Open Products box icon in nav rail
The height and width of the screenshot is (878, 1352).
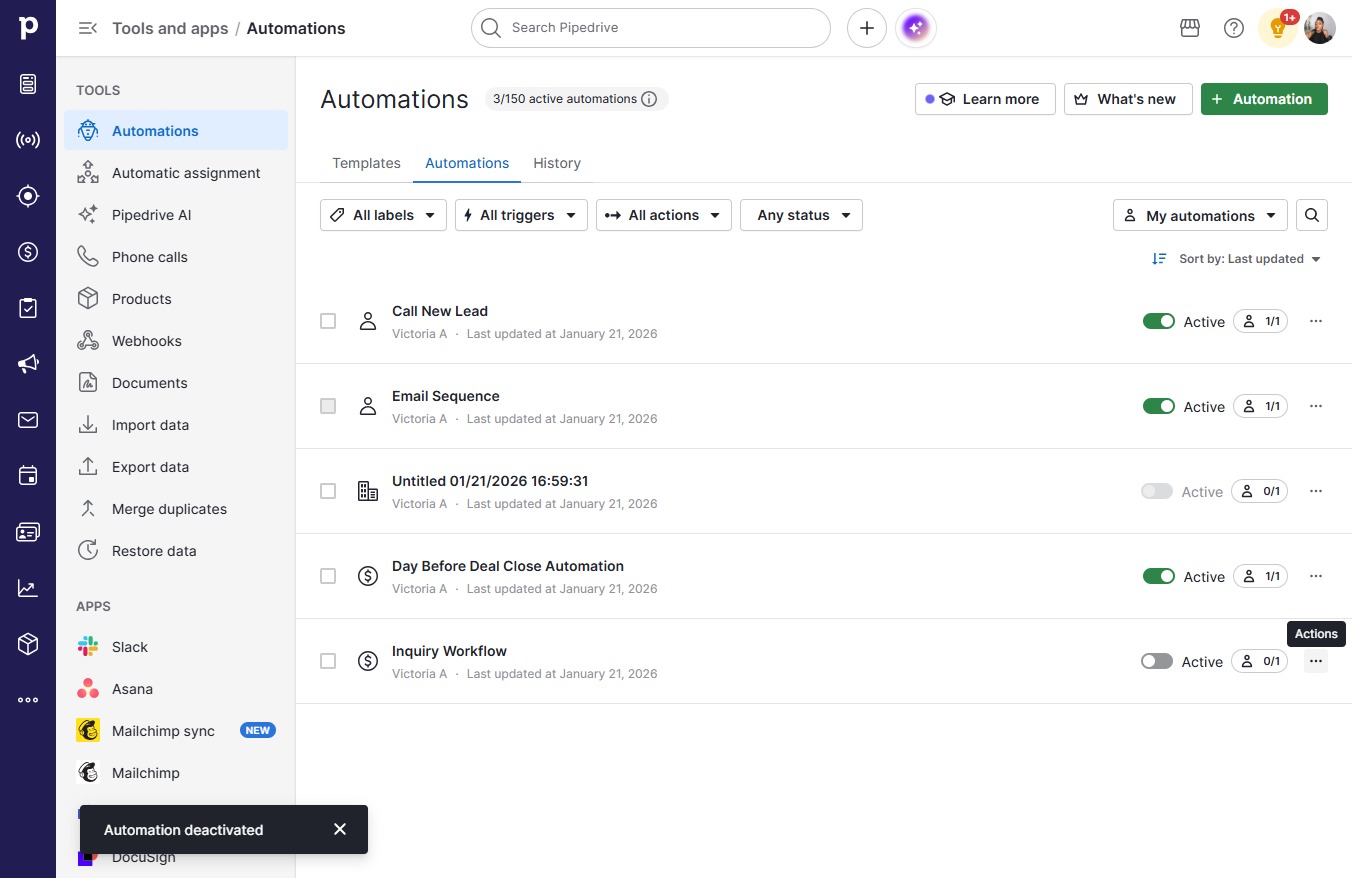tap(28, 644)
